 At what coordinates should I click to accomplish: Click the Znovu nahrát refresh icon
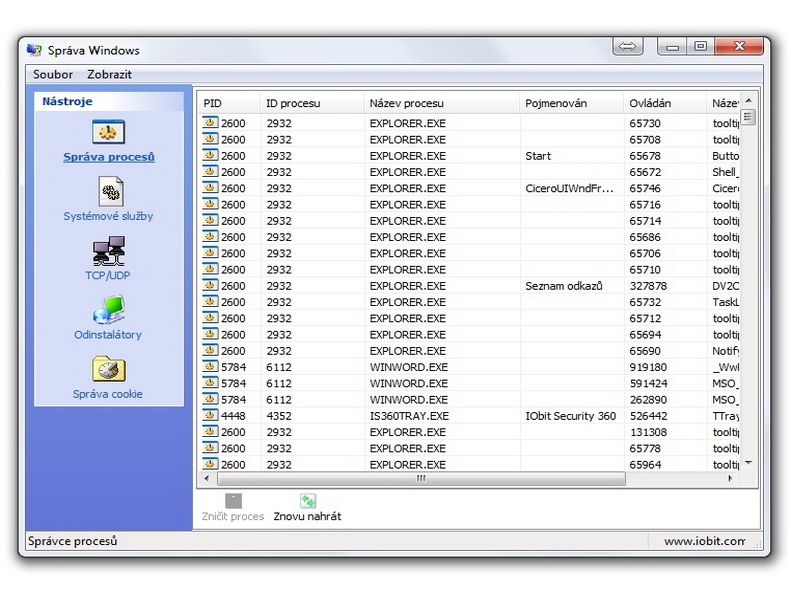[x=307, y=501]
